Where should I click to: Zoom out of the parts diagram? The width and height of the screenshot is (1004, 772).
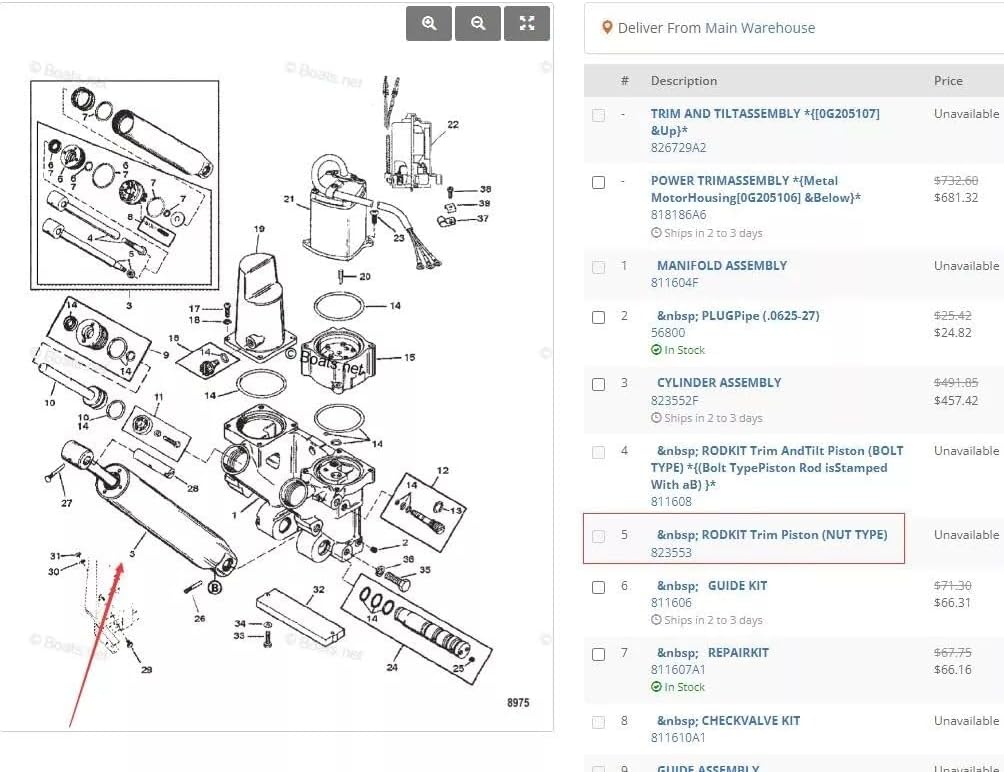(478, 23)
